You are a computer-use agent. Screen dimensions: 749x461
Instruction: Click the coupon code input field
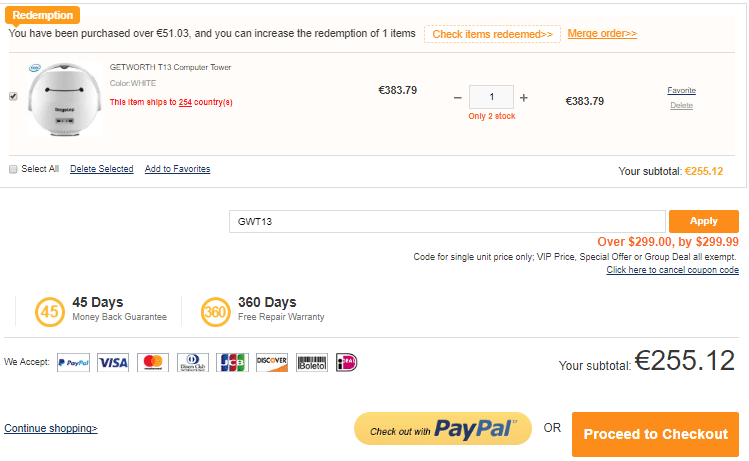447,221
